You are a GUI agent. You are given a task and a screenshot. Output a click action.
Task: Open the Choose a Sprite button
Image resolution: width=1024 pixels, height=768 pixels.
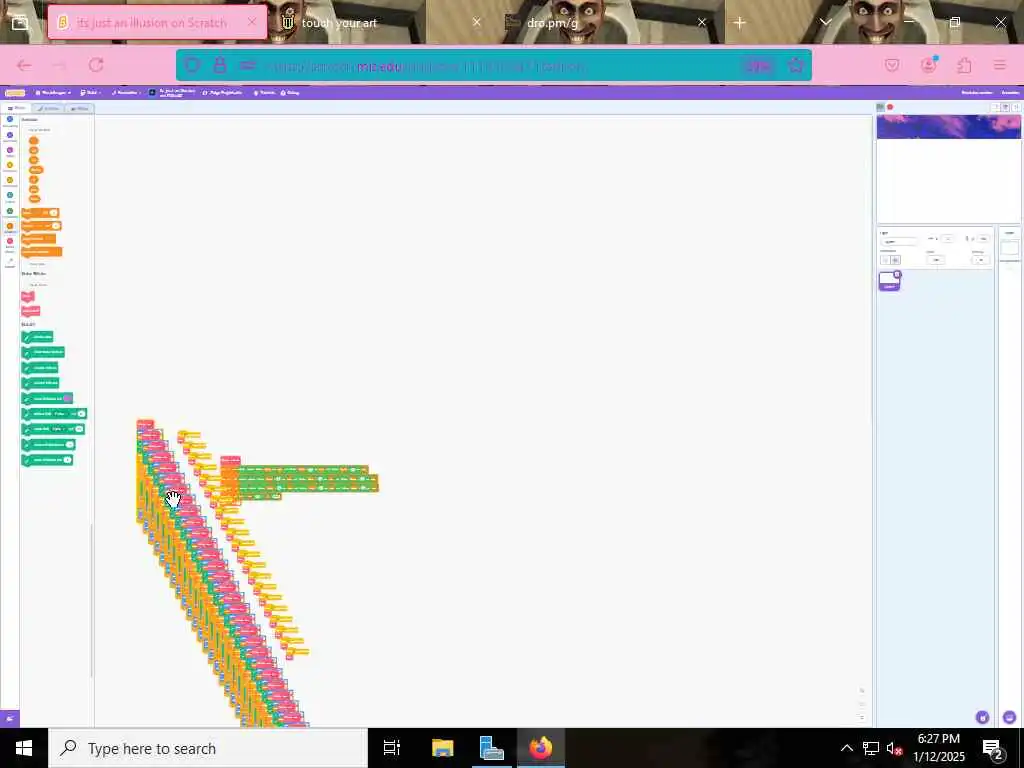click(x=982, y=717)
